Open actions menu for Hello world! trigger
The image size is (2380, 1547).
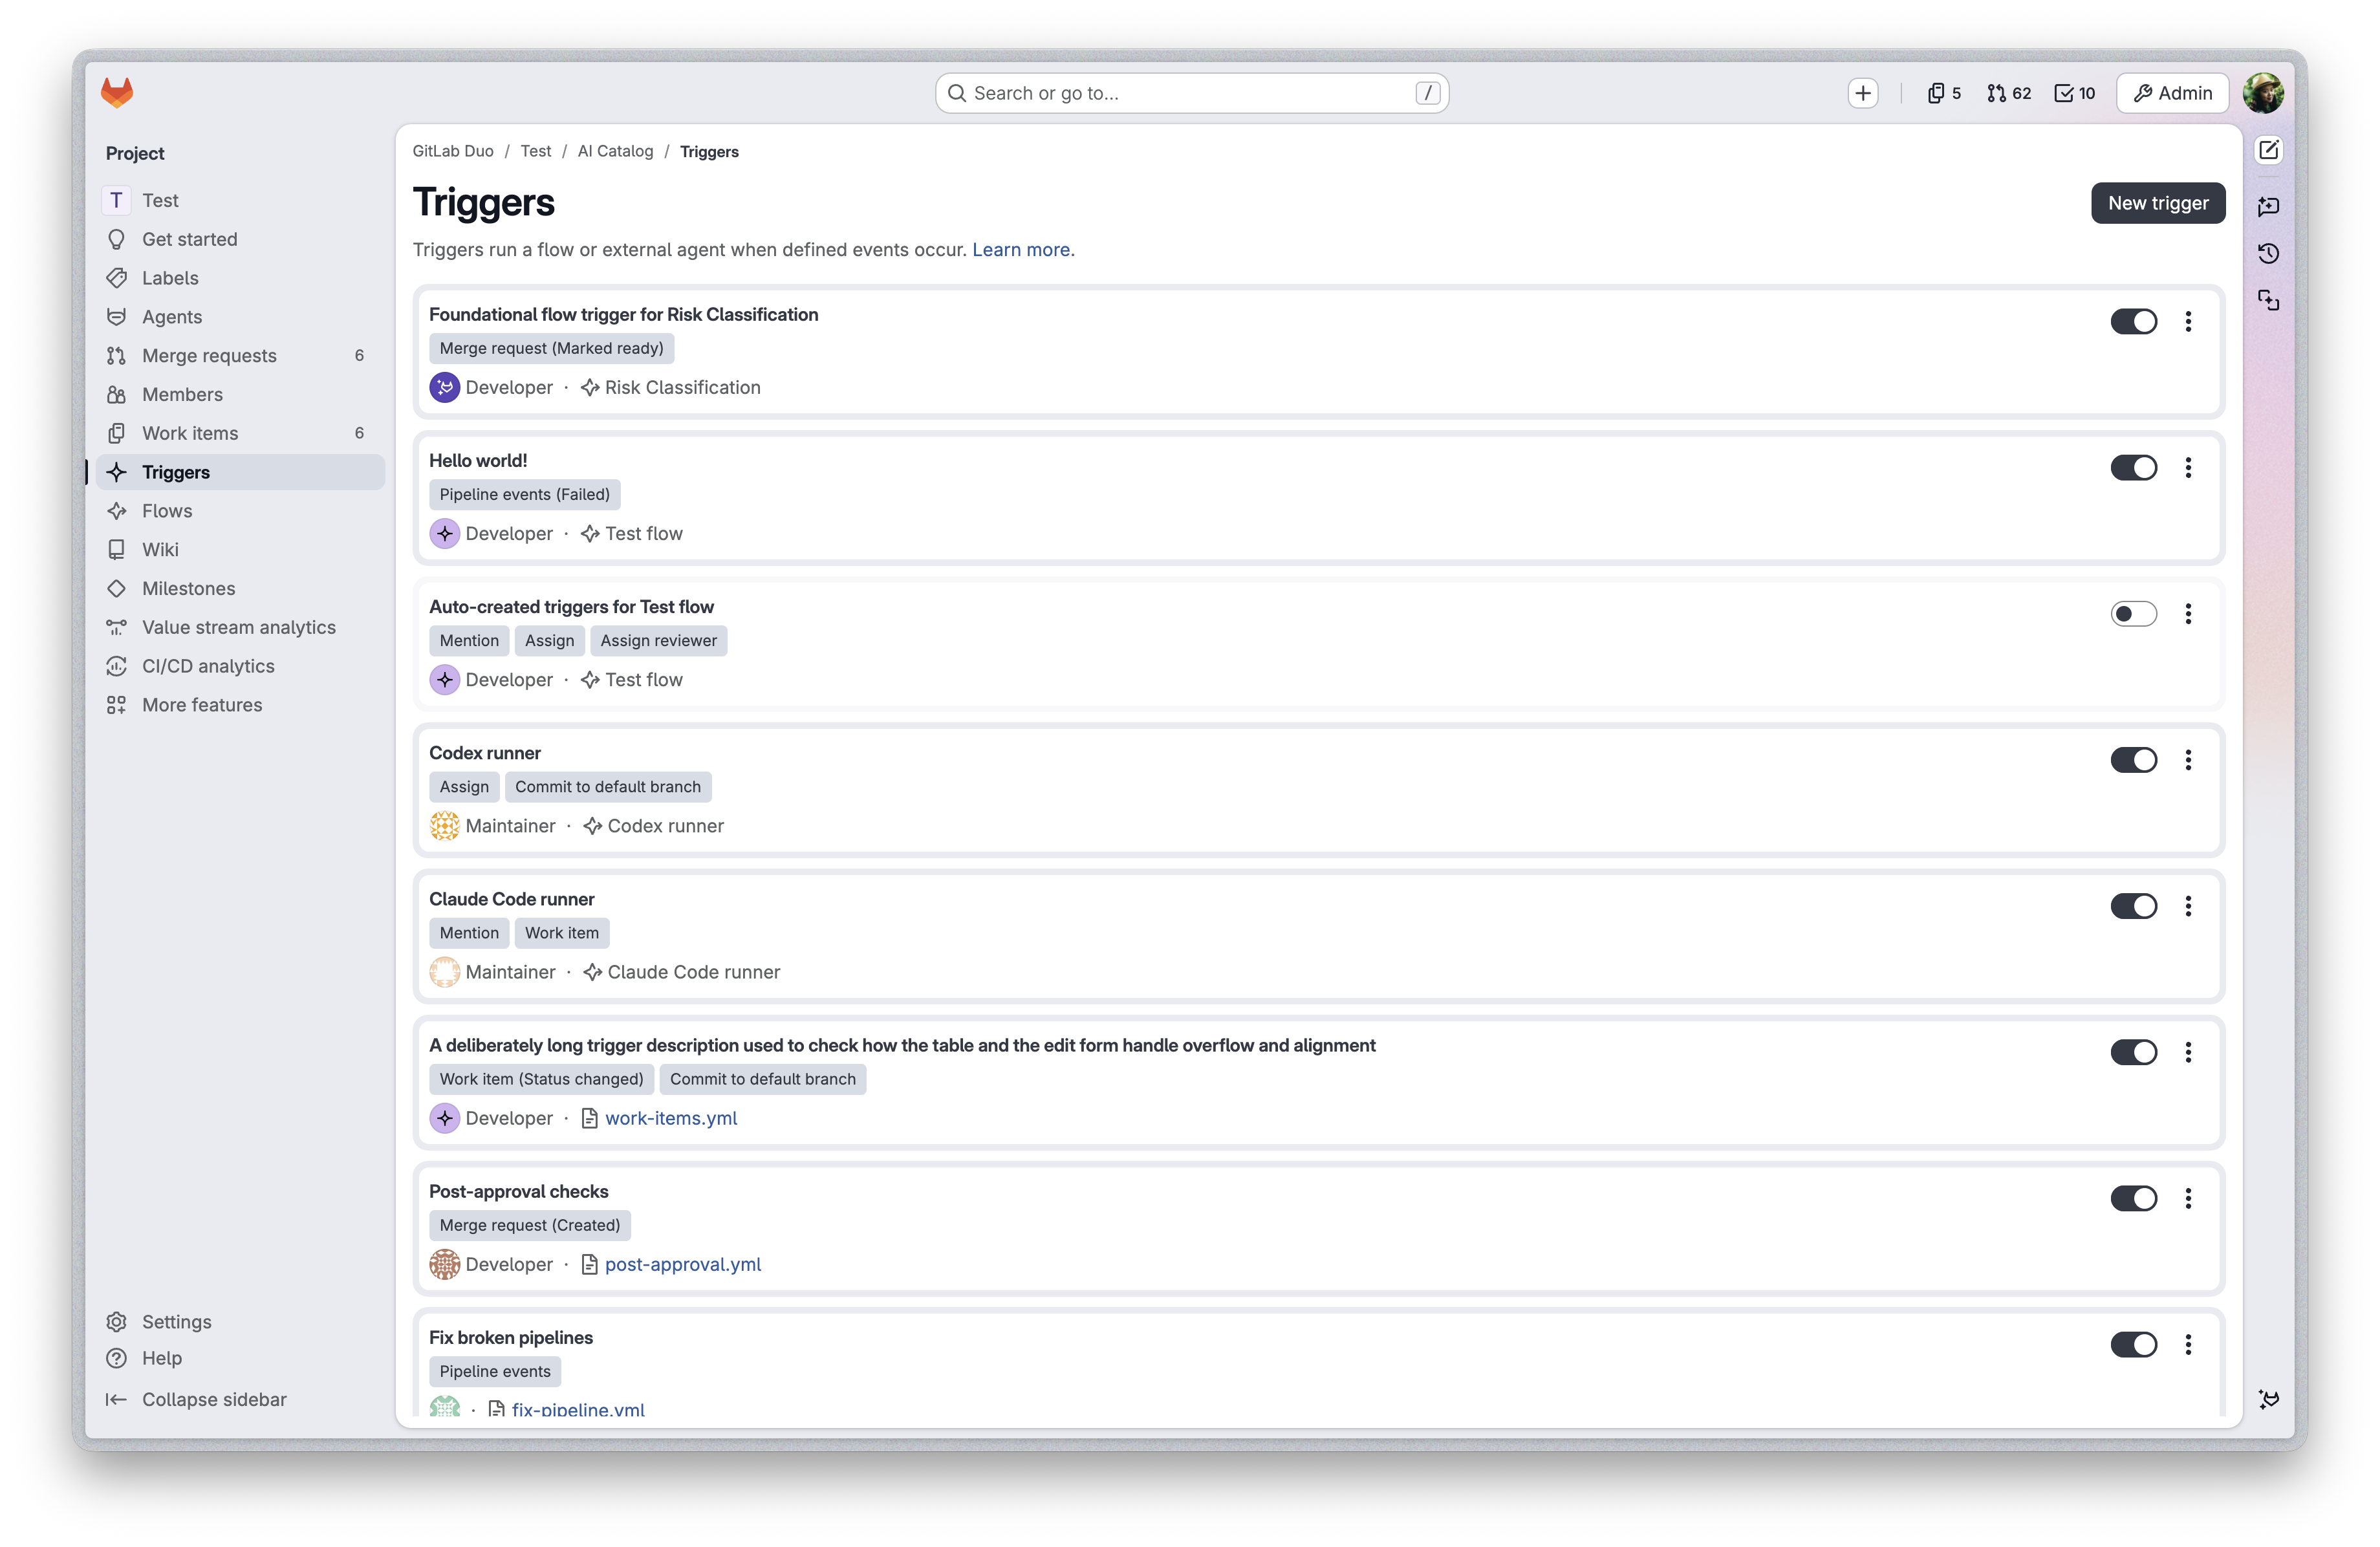coord(2188,467)
